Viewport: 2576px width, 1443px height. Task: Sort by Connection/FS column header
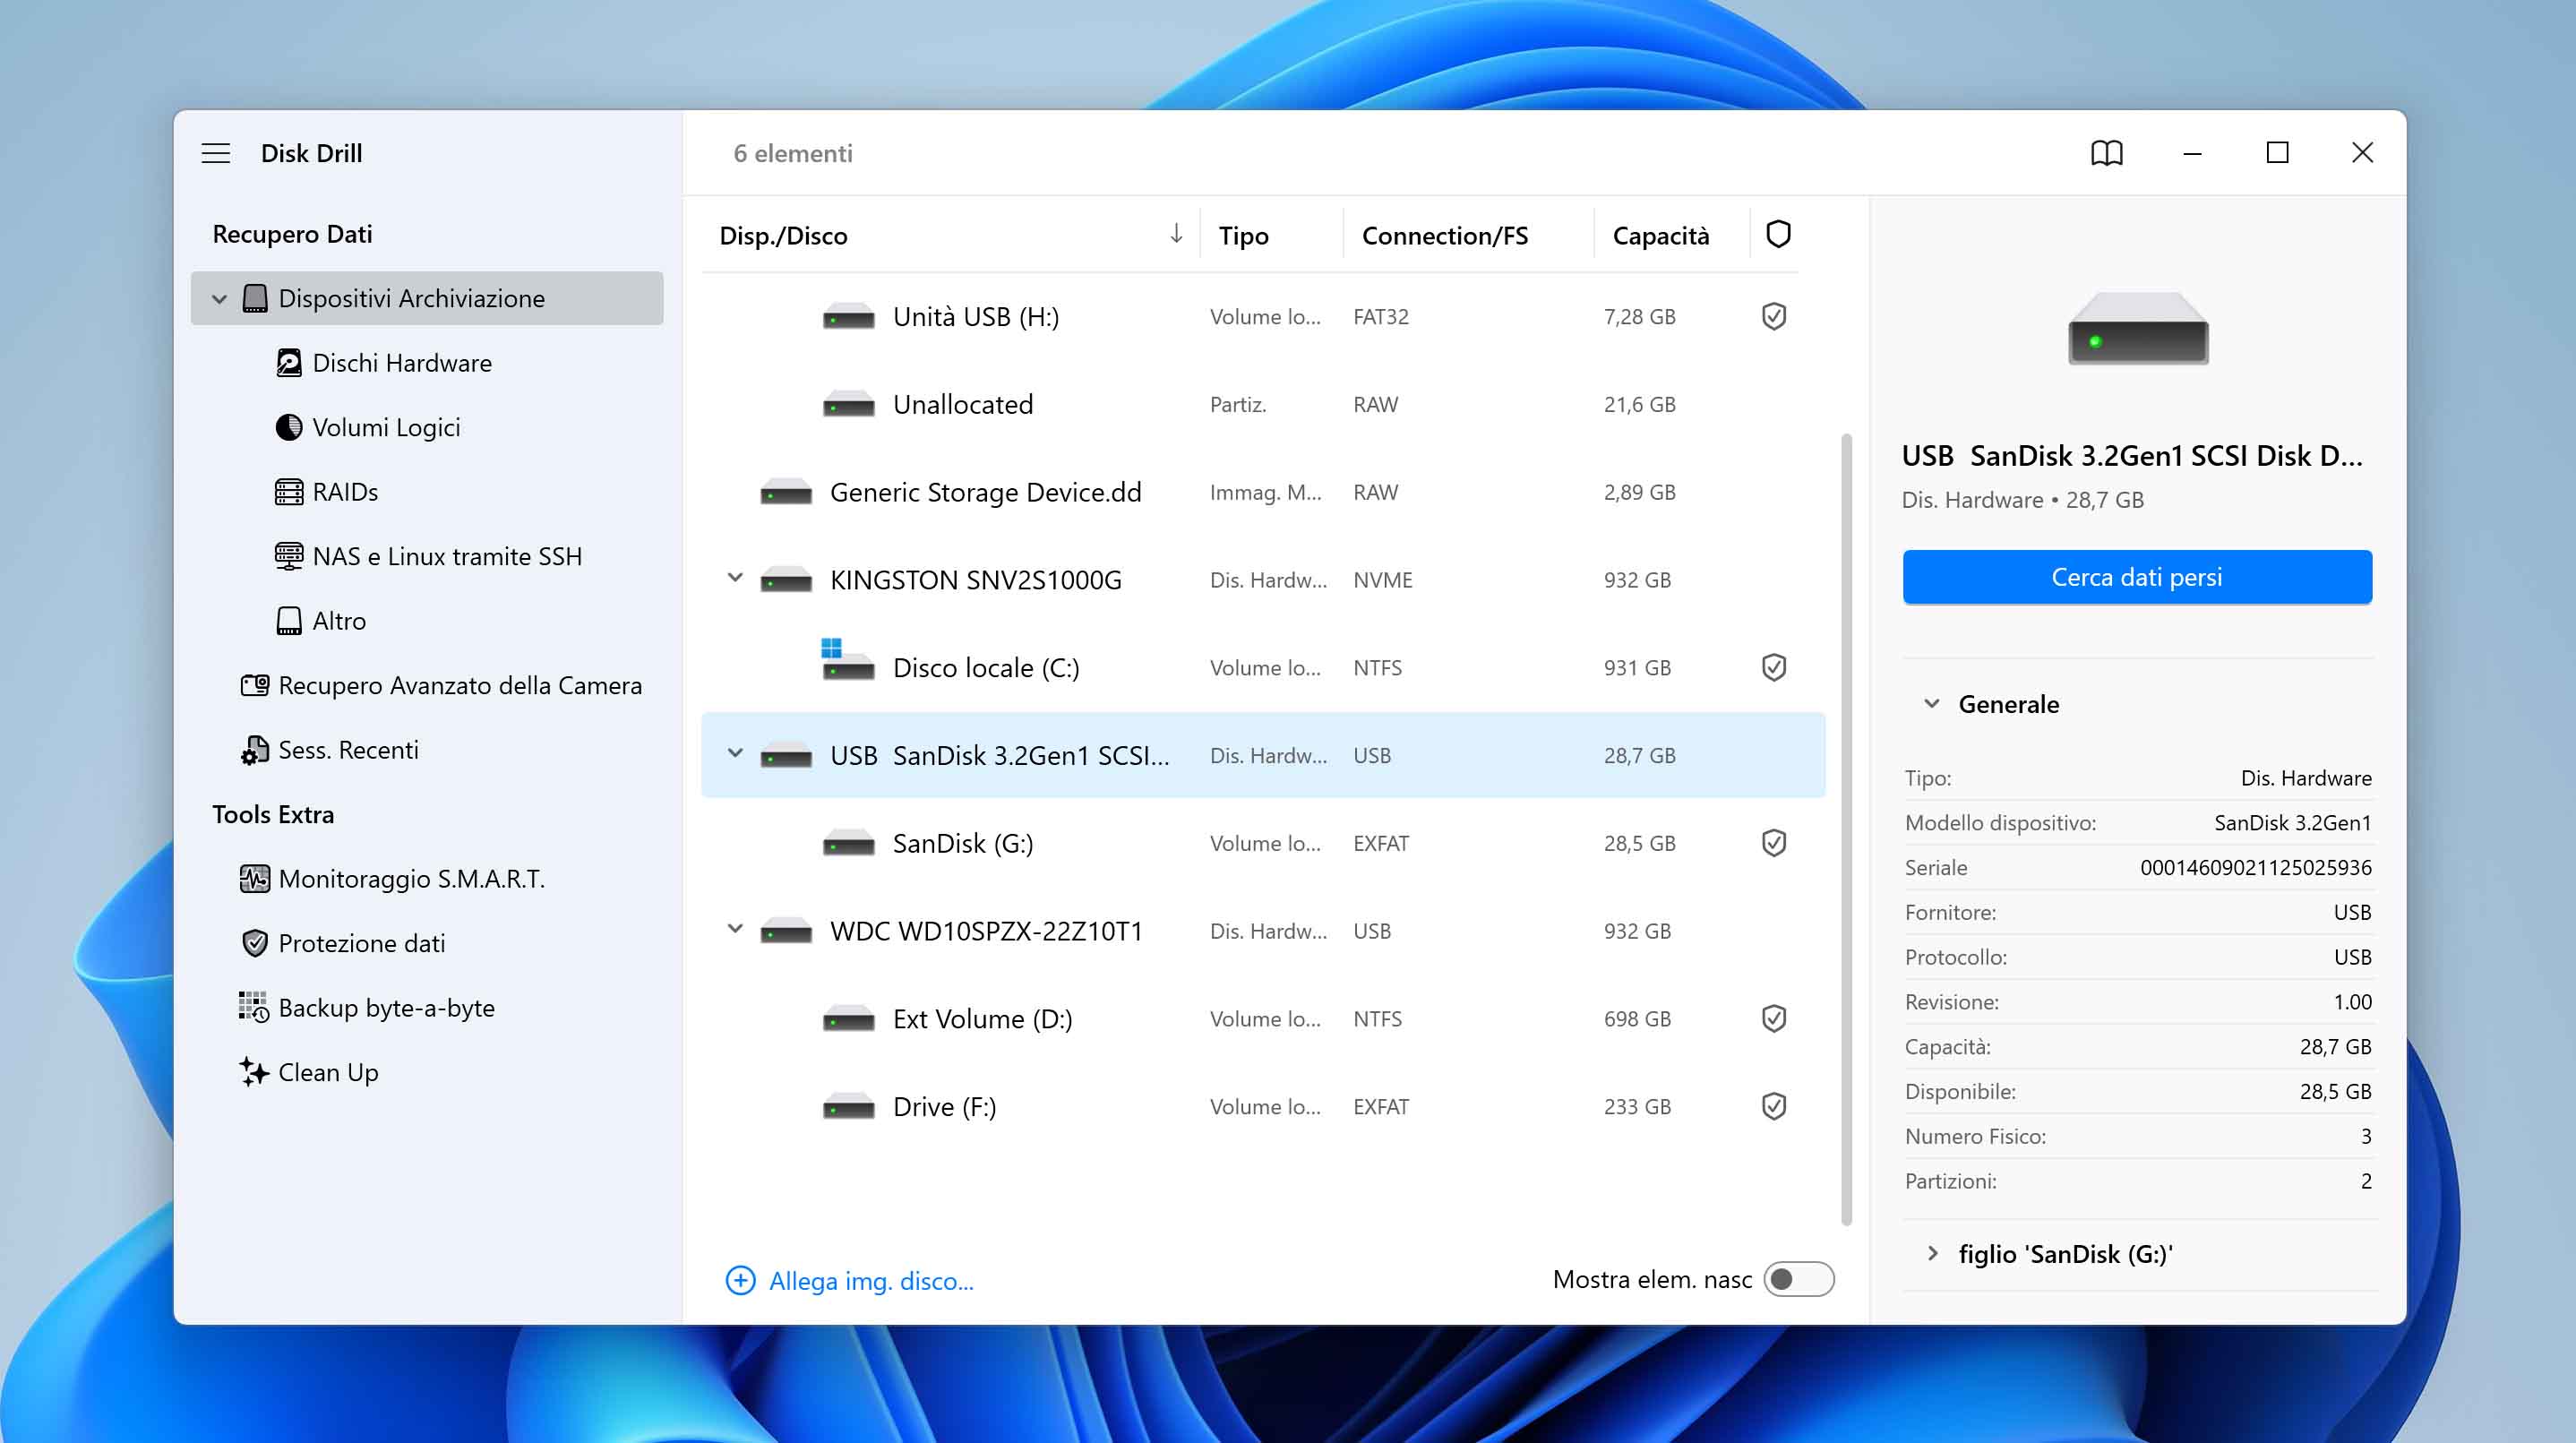[x=1444, y=235]
